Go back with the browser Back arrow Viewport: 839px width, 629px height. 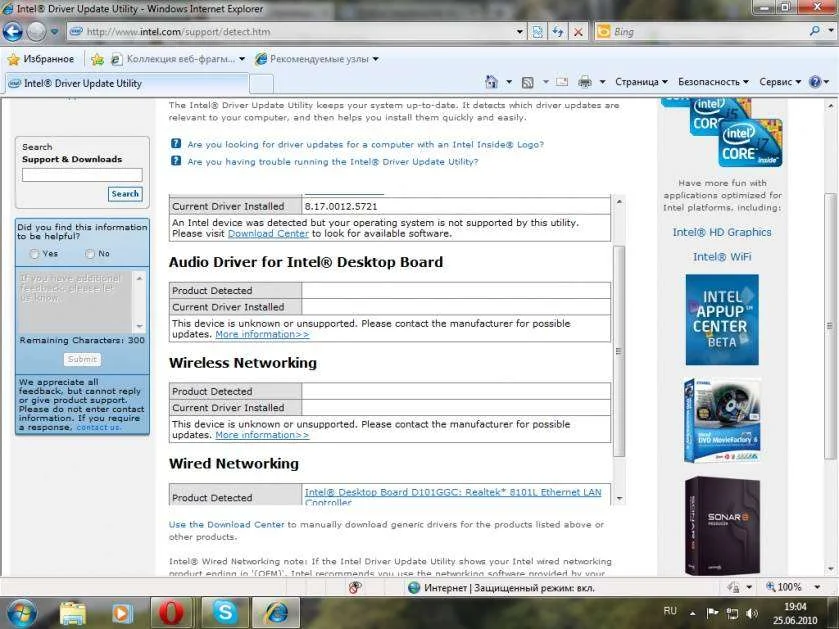coord(13,32)
